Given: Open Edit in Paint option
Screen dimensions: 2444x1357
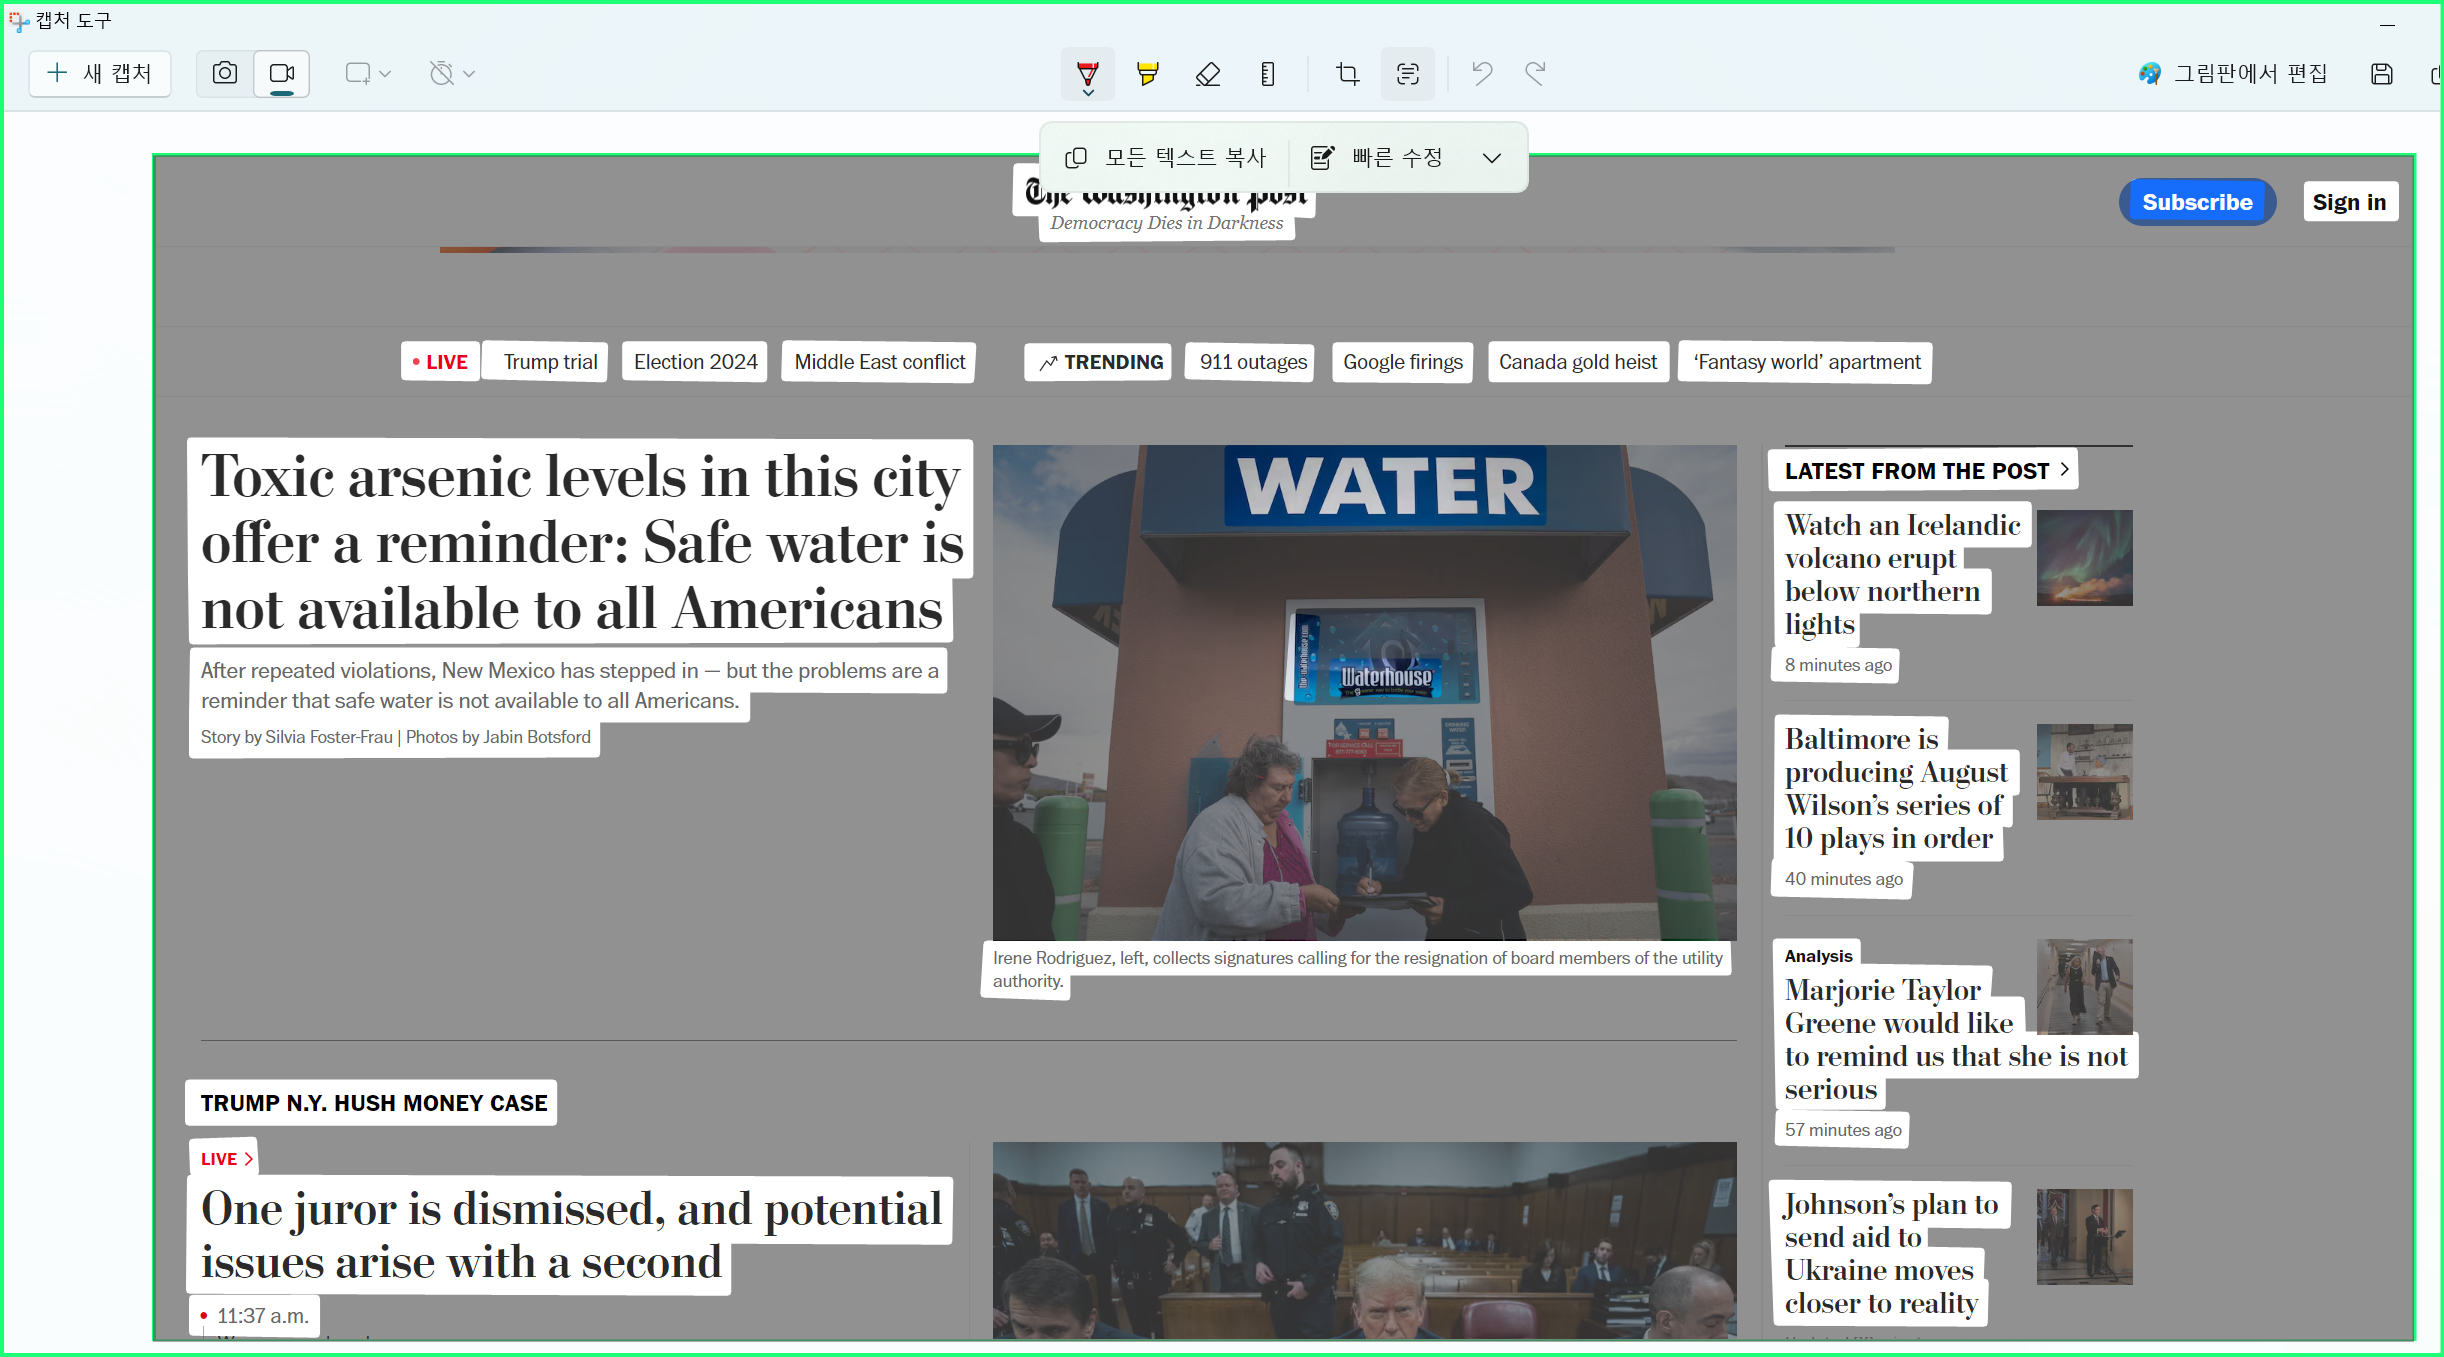Looking at the screenshot, I should 2233,73.
